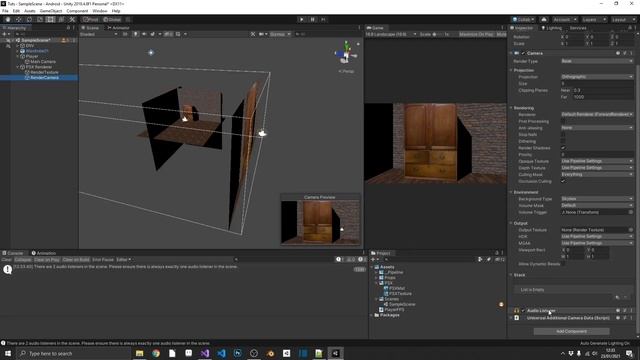
Task: Toggle Dithering checkbox
Action: coord(563,141)
